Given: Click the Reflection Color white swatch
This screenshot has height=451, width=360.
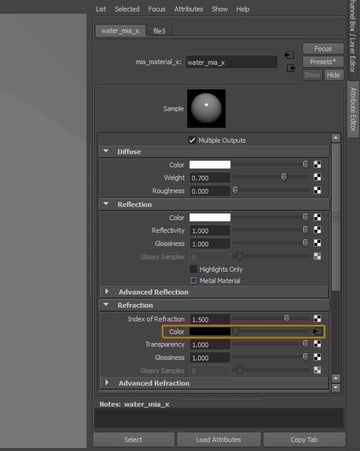Looking at the screenshot, I should pyautogui.click(x=210, y=217).
